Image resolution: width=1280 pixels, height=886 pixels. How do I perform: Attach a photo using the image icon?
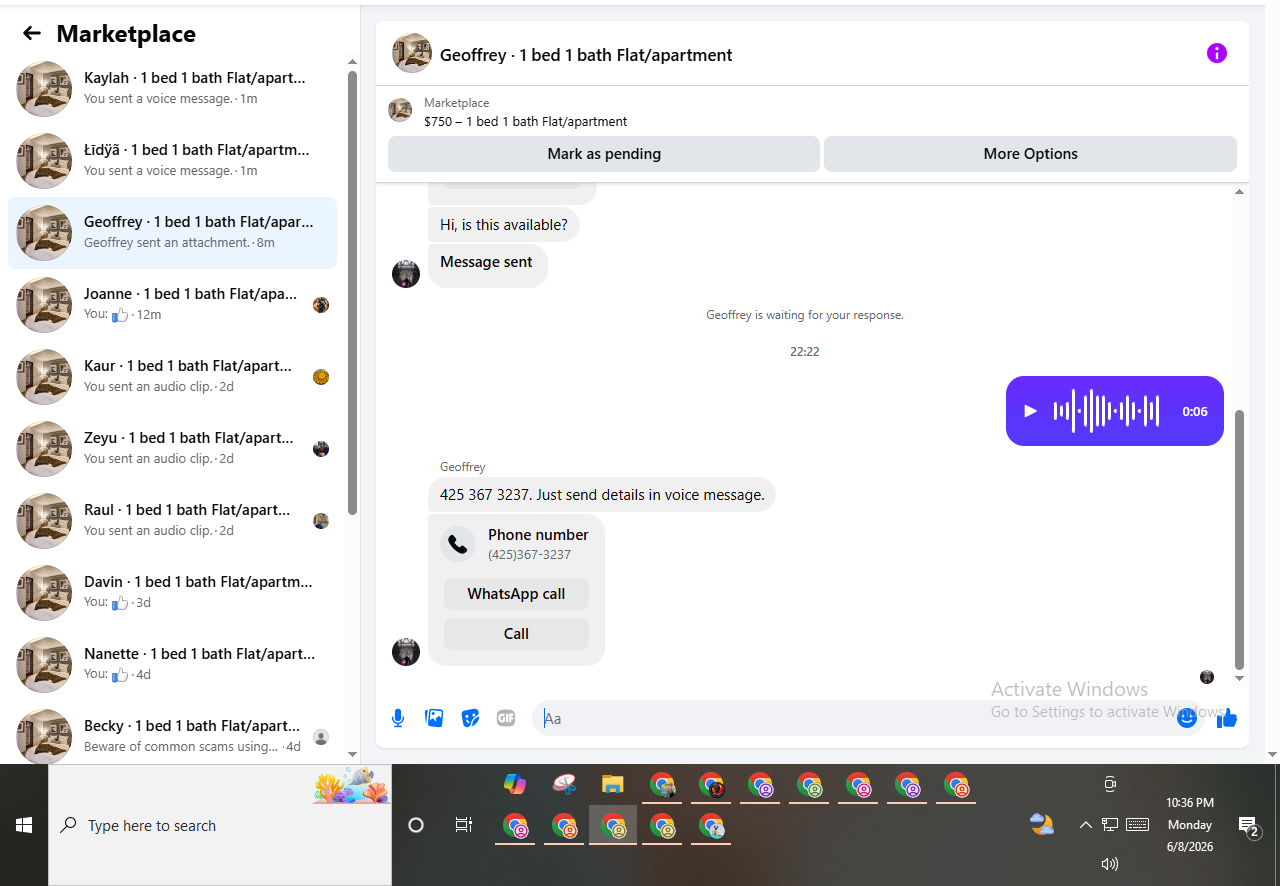point(434,718)
